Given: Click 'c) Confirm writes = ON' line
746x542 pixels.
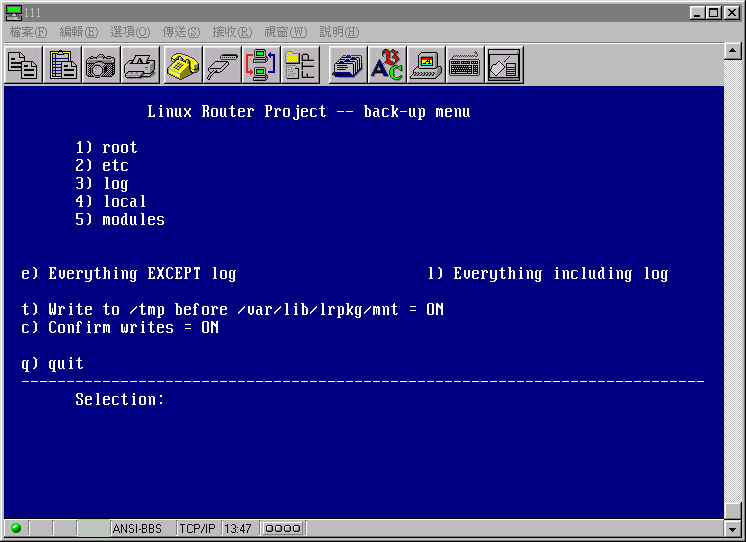Looking at the screenshot, I should coord(120,328).
